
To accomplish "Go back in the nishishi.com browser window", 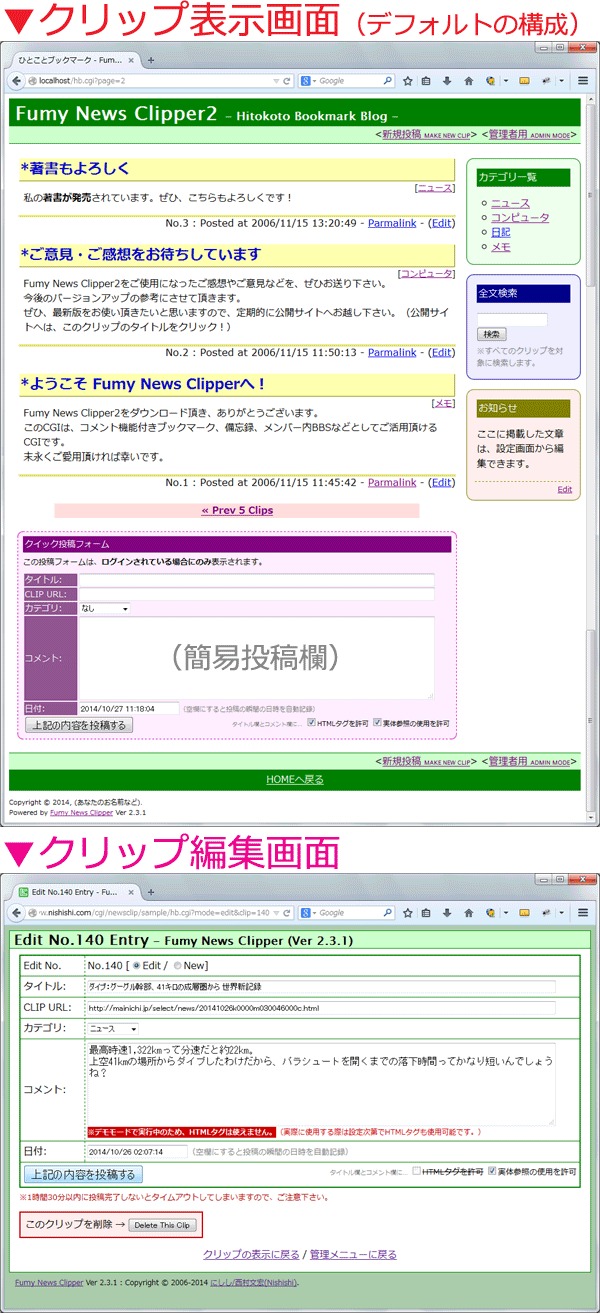I will tap(17, 912).
